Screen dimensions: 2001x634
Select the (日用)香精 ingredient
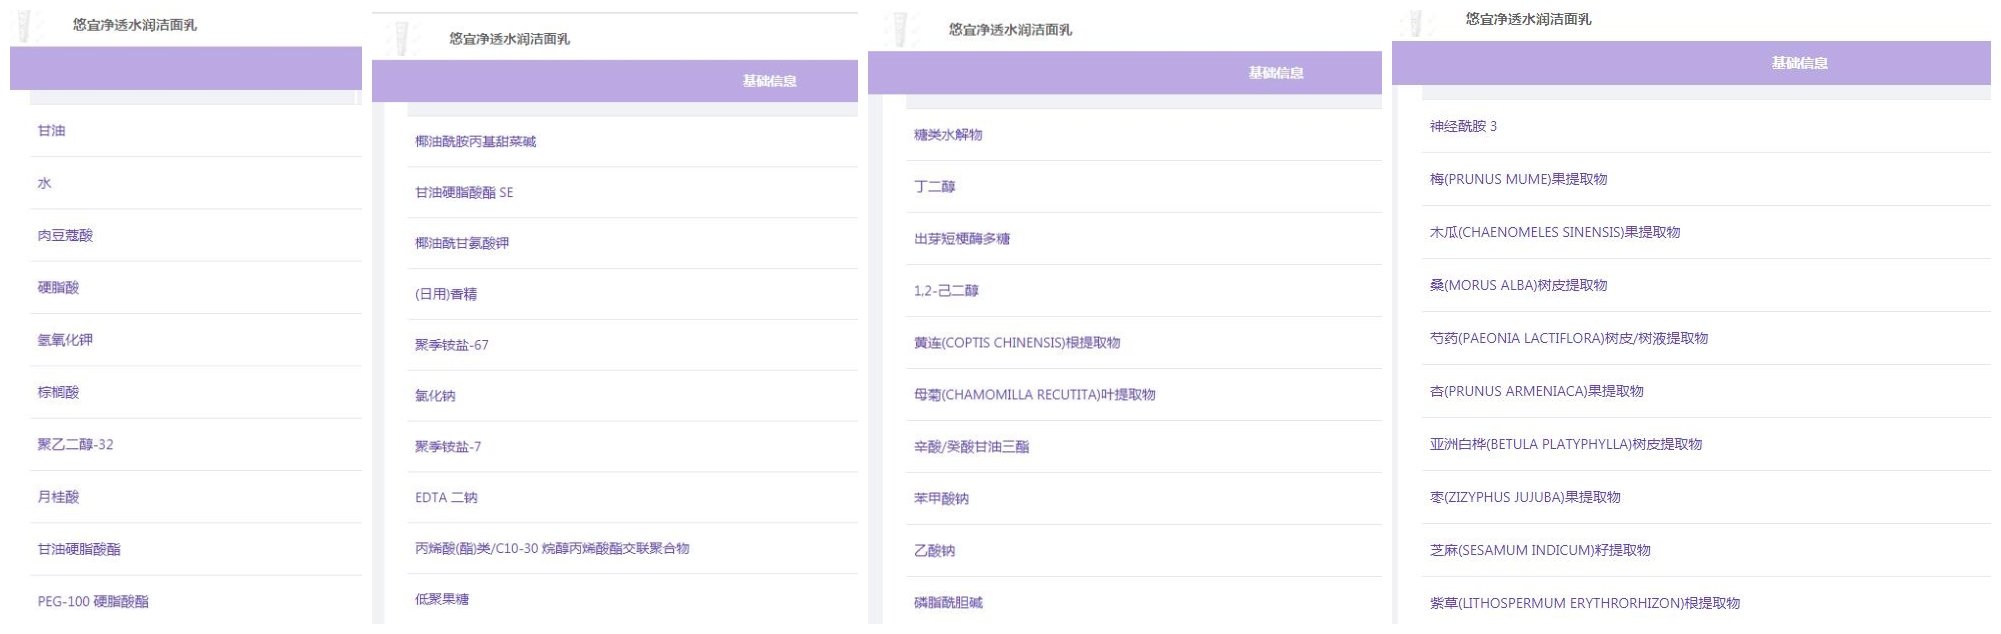click(446, 294)
